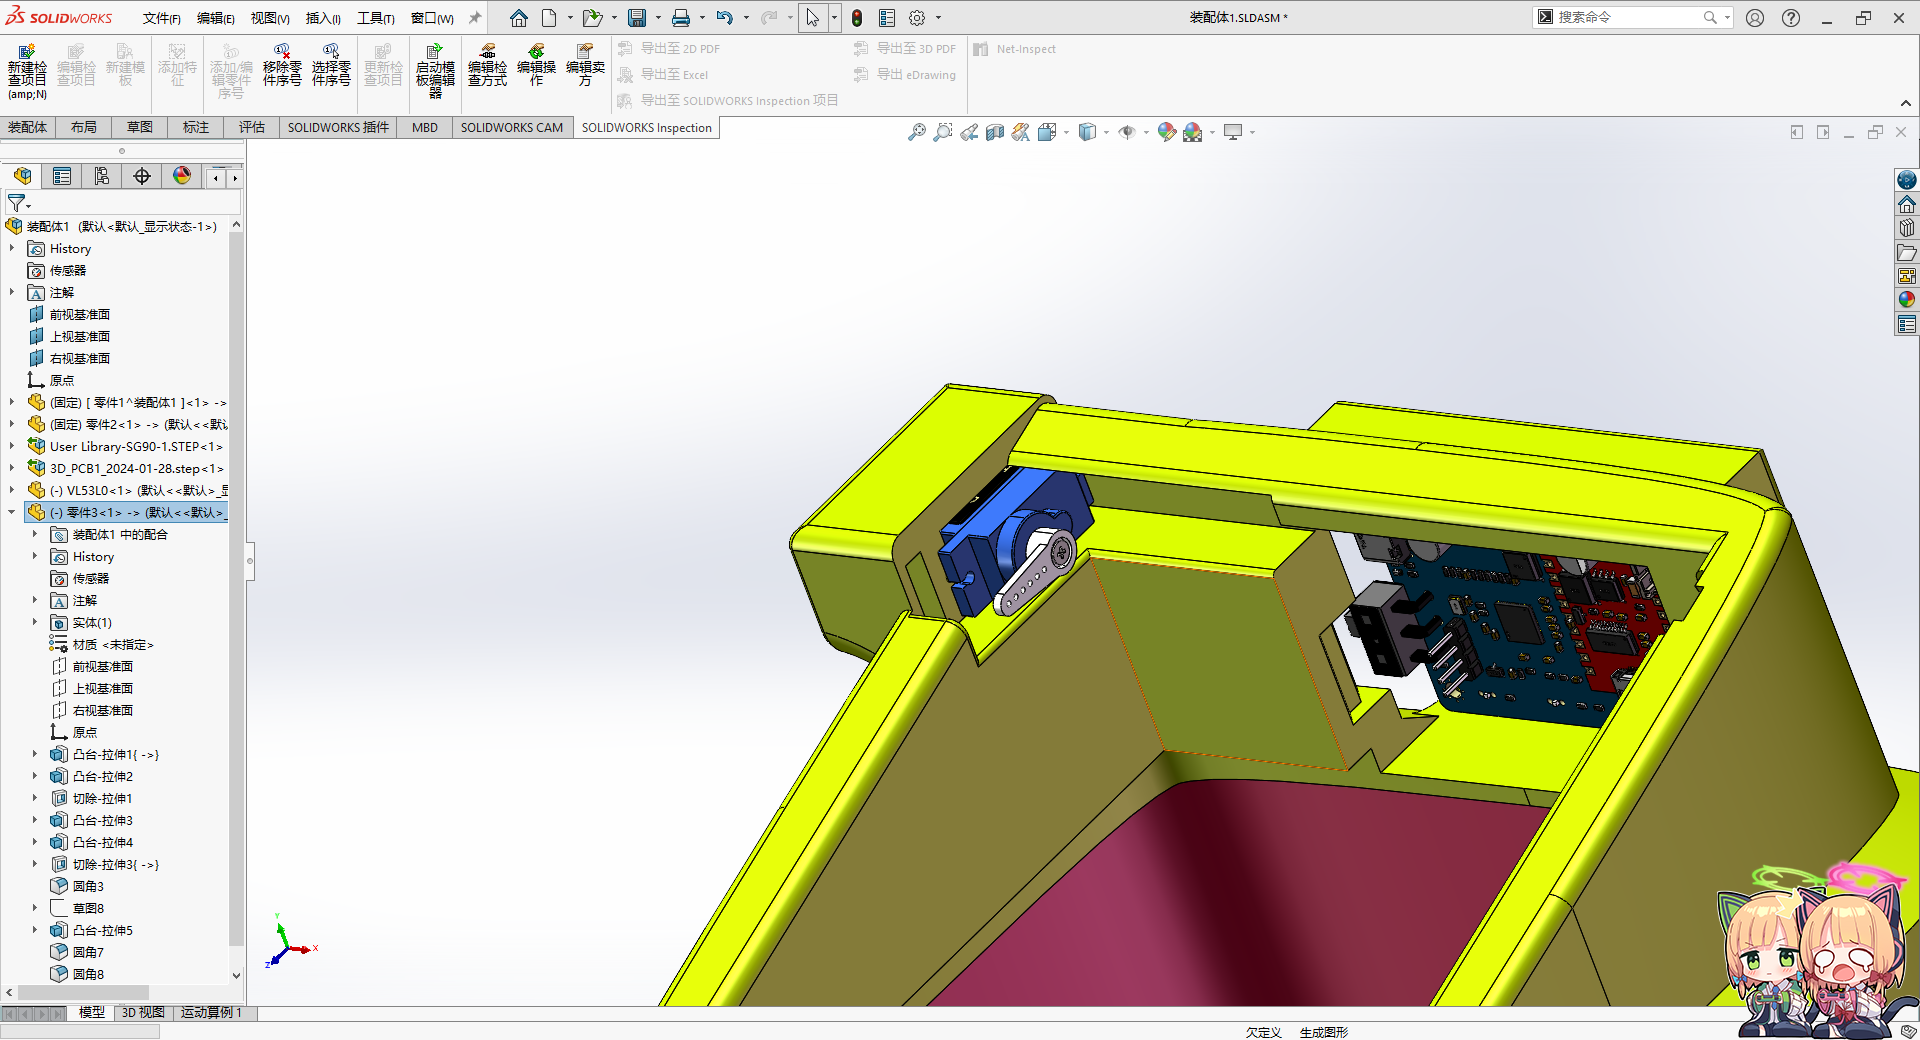Toggle the Section View tool
The image size is (1920, 1040).
(995, 132)
